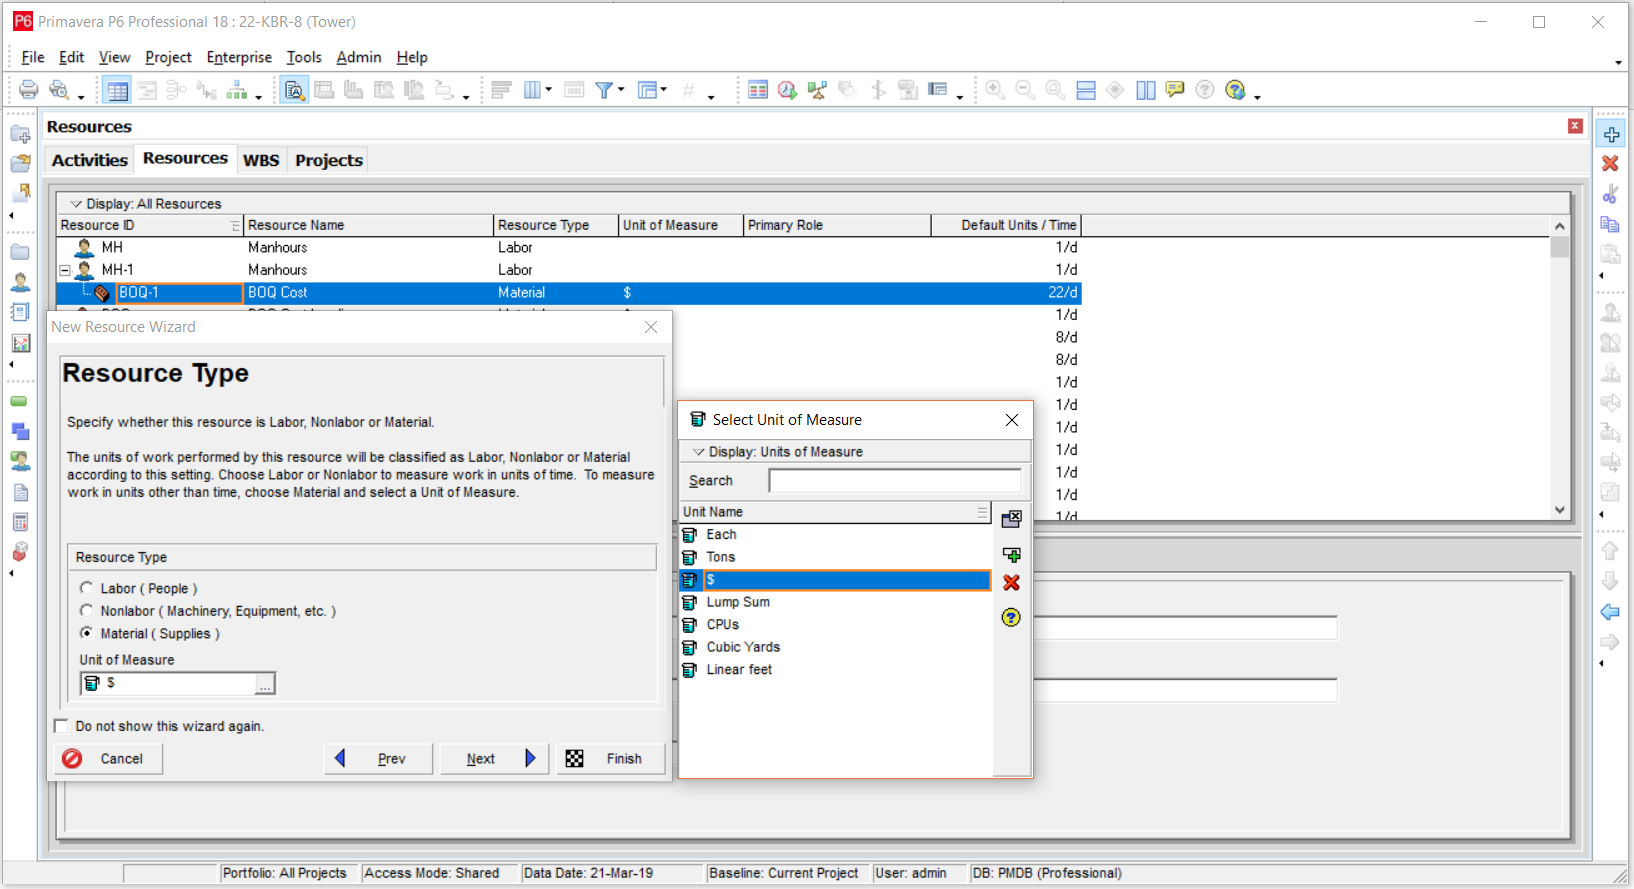The height and width of the screenshot is (889, 1634).
Task: Check 'Do not show this wizard again'
Action: point(62,726)
